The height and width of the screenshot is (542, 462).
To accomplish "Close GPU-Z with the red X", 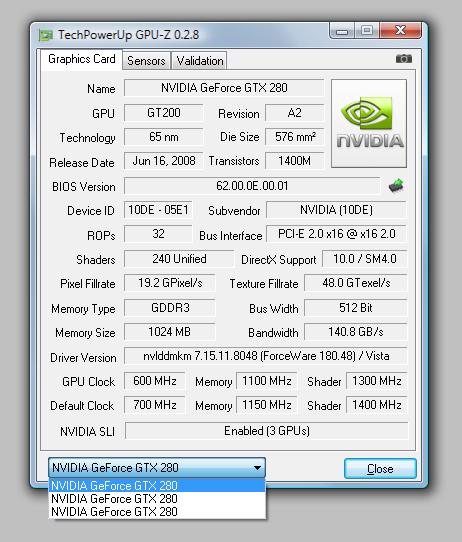I will [x=400, y=30].
